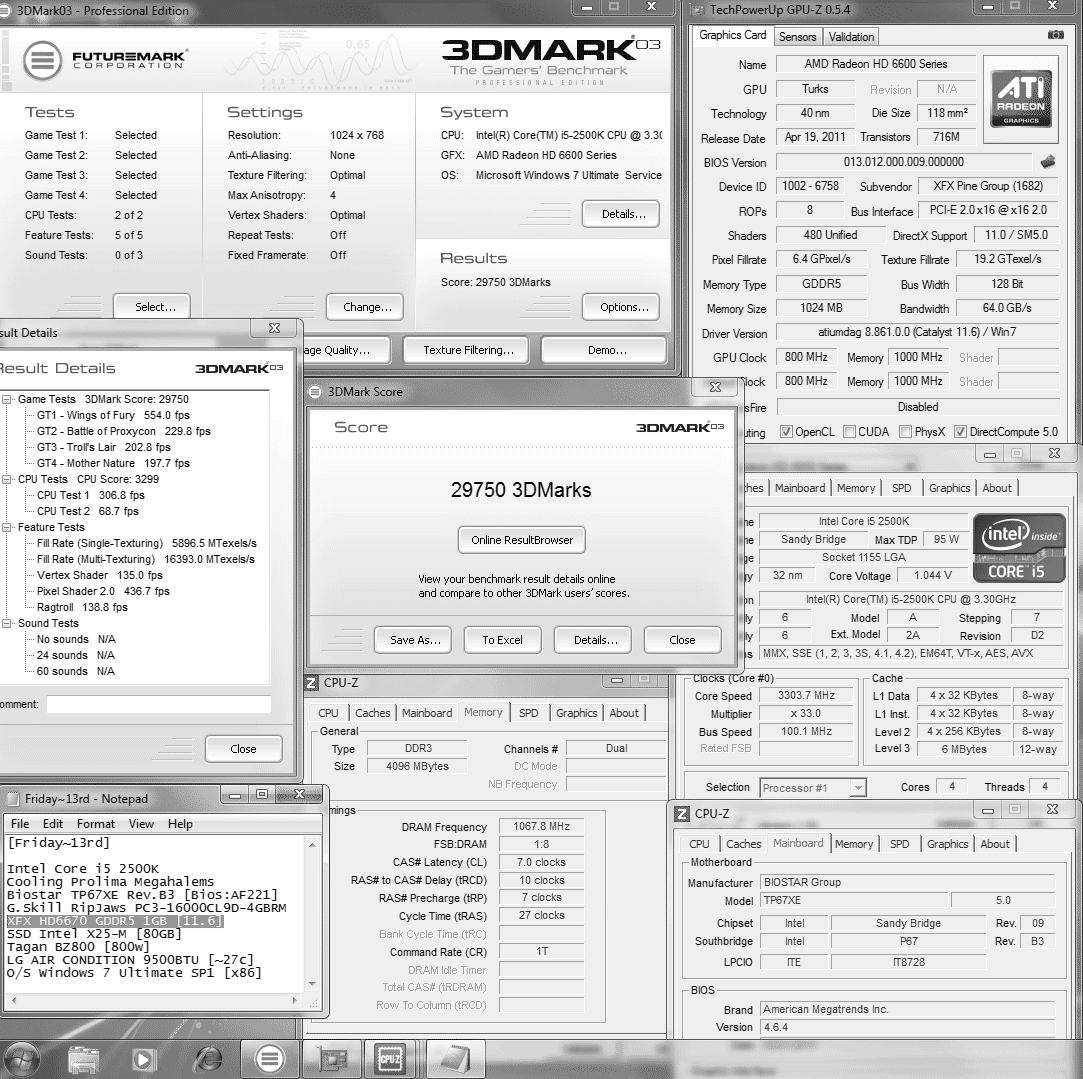
Task: Switch to 3DMark taskbar icon
Action: pyautogui.click(x=269, y=1059)
